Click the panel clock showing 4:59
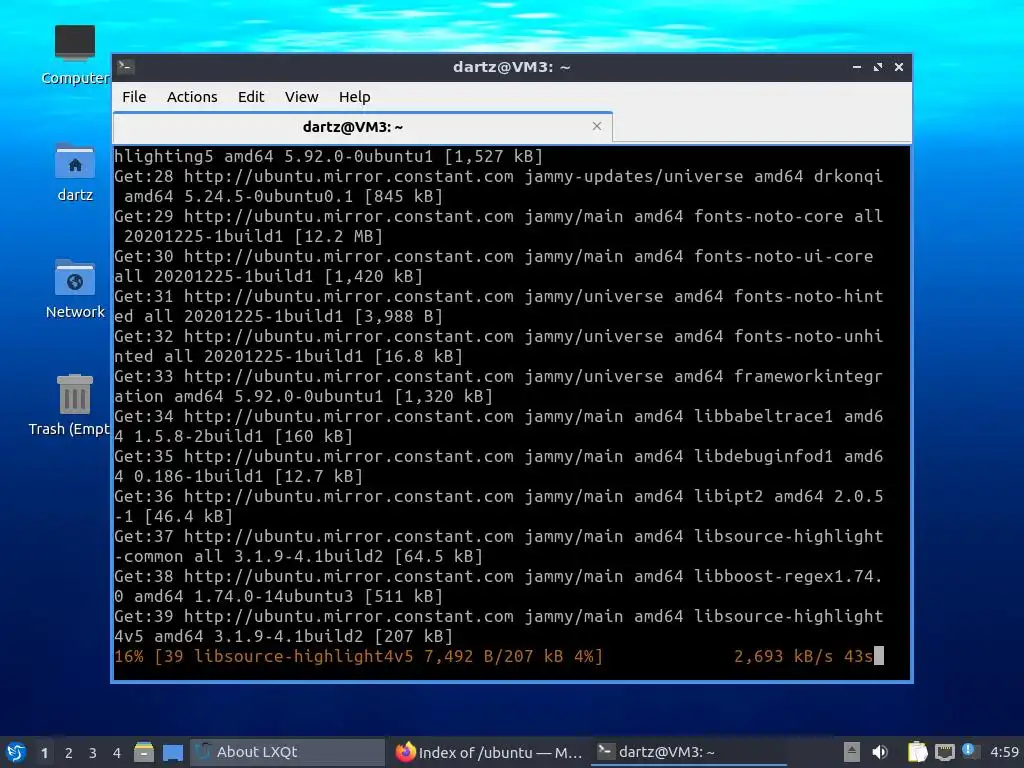Screen dimensions: 1024x768 click(1004, 752)
